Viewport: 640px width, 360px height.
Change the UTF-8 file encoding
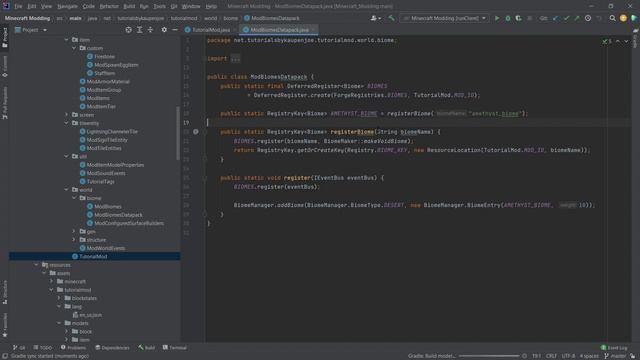568,356
